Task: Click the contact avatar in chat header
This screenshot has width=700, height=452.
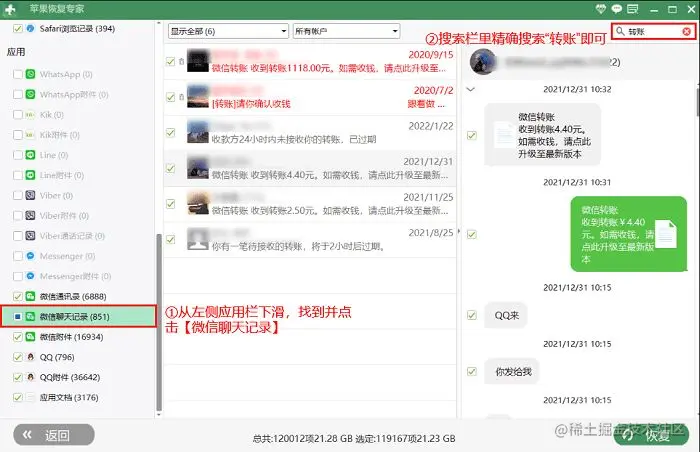Action: tap(483, 62)
